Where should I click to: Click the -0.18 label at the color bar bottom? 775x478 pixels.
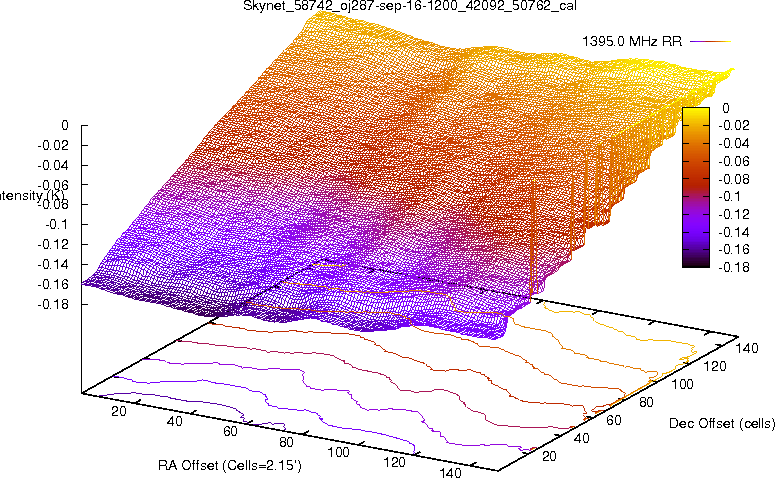(733, 267)
